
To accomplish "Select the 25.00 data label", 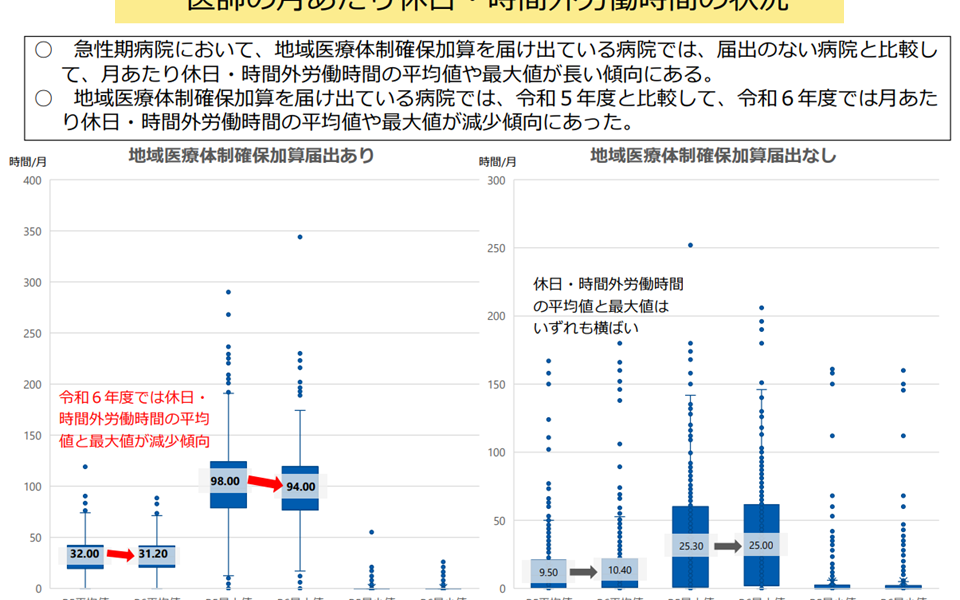I will 760,546.
